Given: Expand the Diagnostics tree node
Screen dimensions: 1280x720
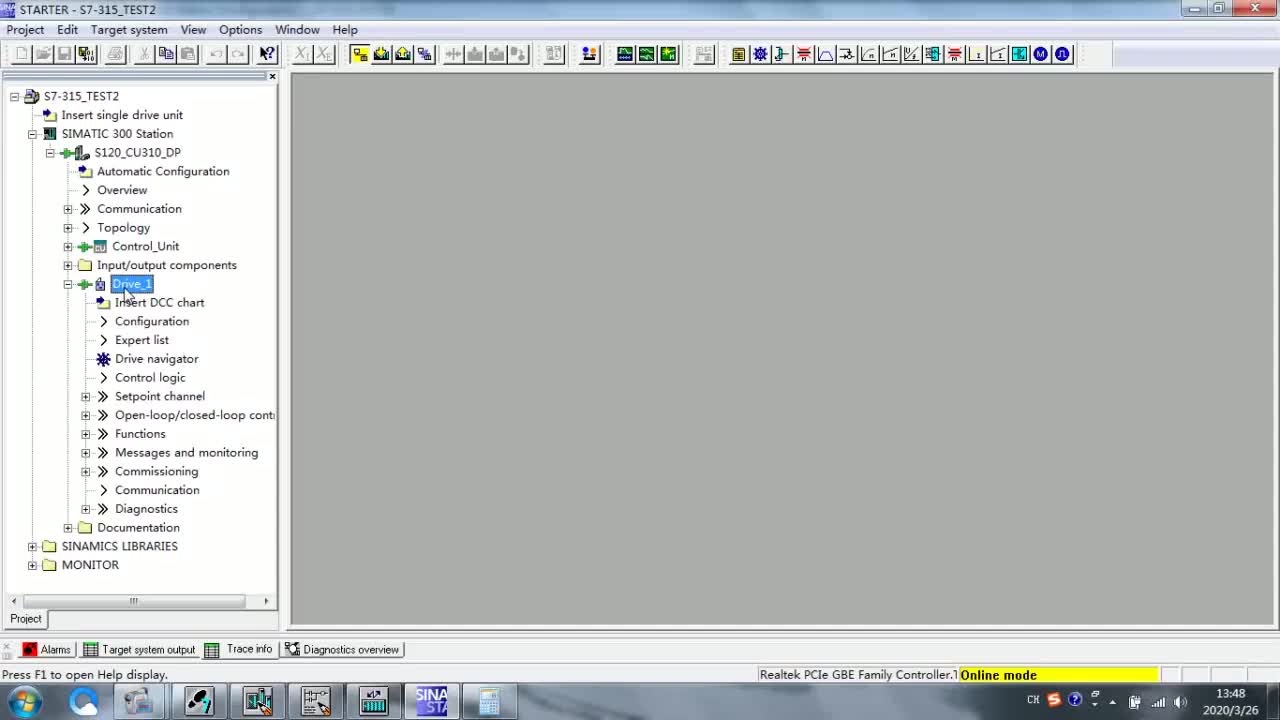Looking at the screenshot, I should [x=86, y=509].
